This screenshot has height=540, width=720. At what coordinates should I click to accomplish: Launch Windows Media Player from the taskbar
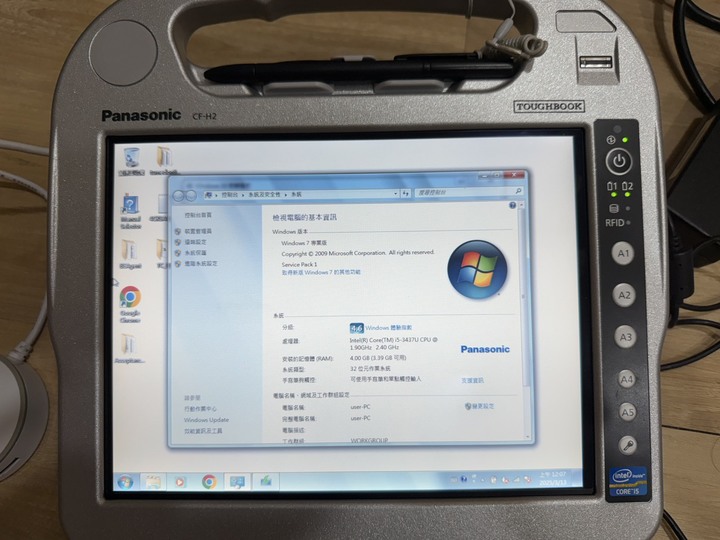[x=180, y=482]
